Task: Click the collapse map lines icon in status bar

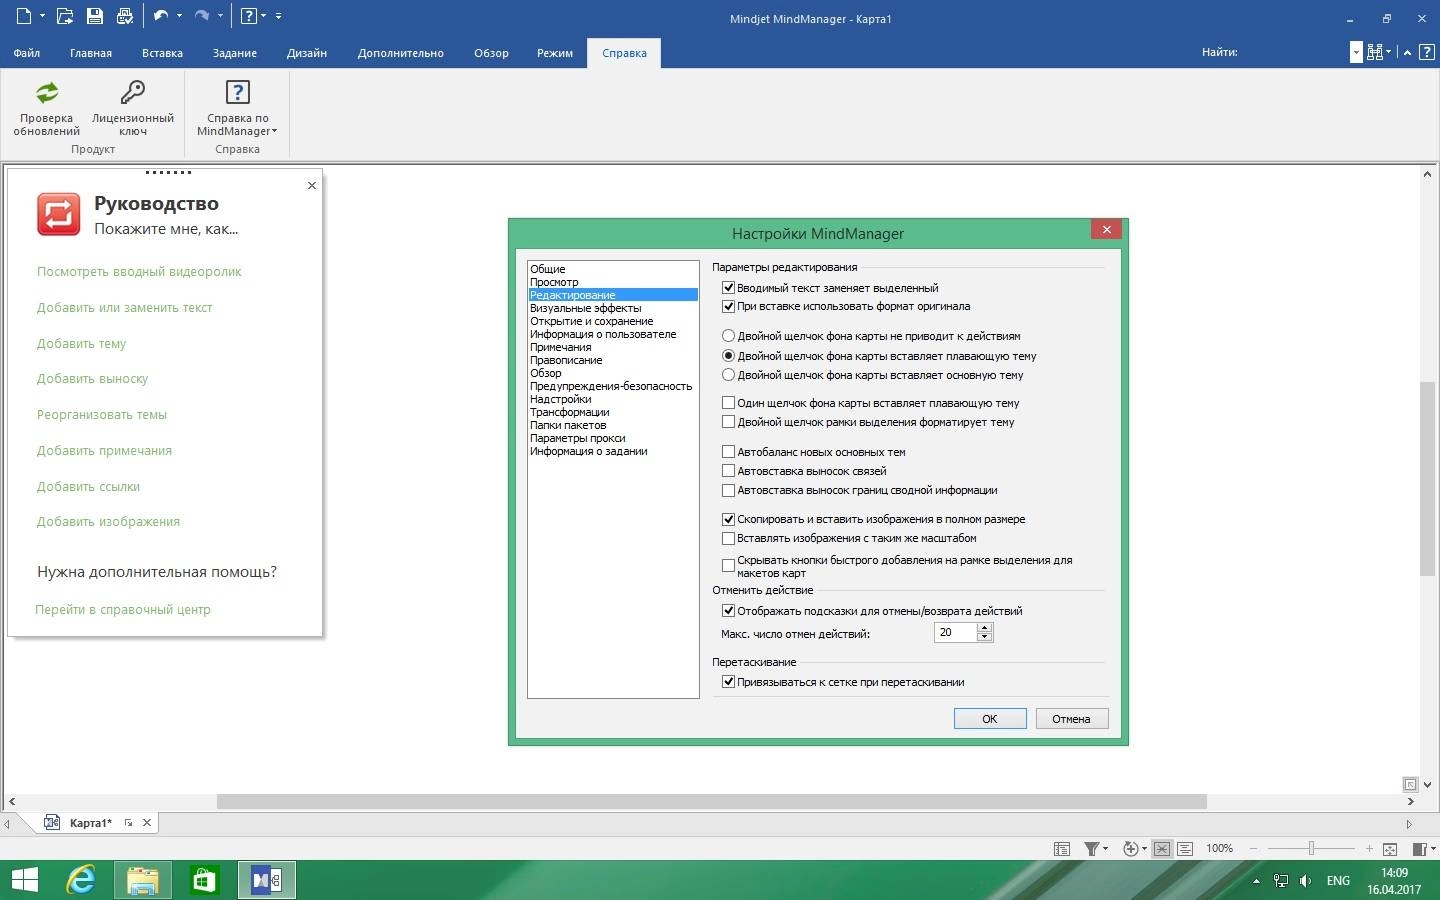Action: [1185, 849]
